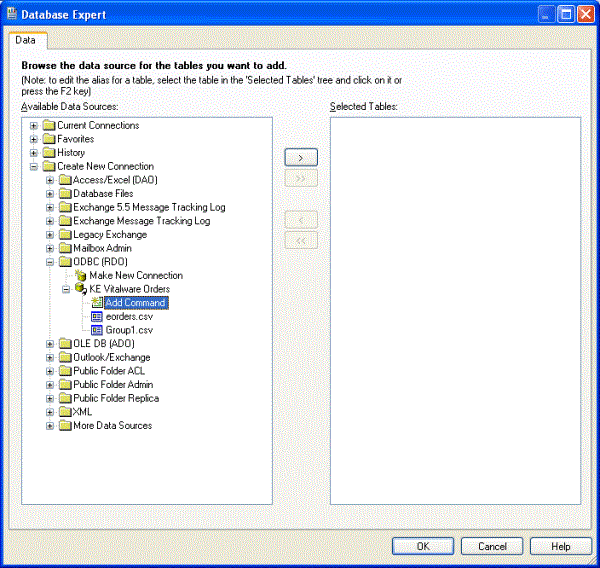This screenshot has height=568, width=600.
Task: Click the Cancel button
Action: click(492, 546)
